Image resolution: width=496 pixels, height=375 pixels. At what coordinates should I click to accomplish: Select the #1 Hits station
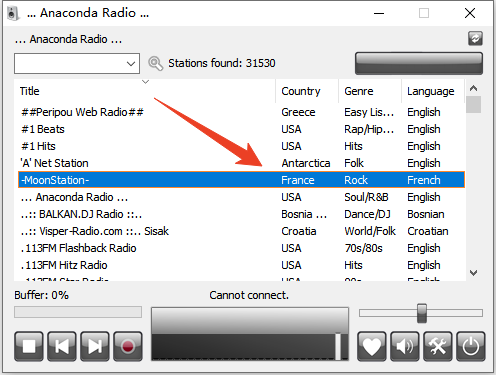(241, 146)
